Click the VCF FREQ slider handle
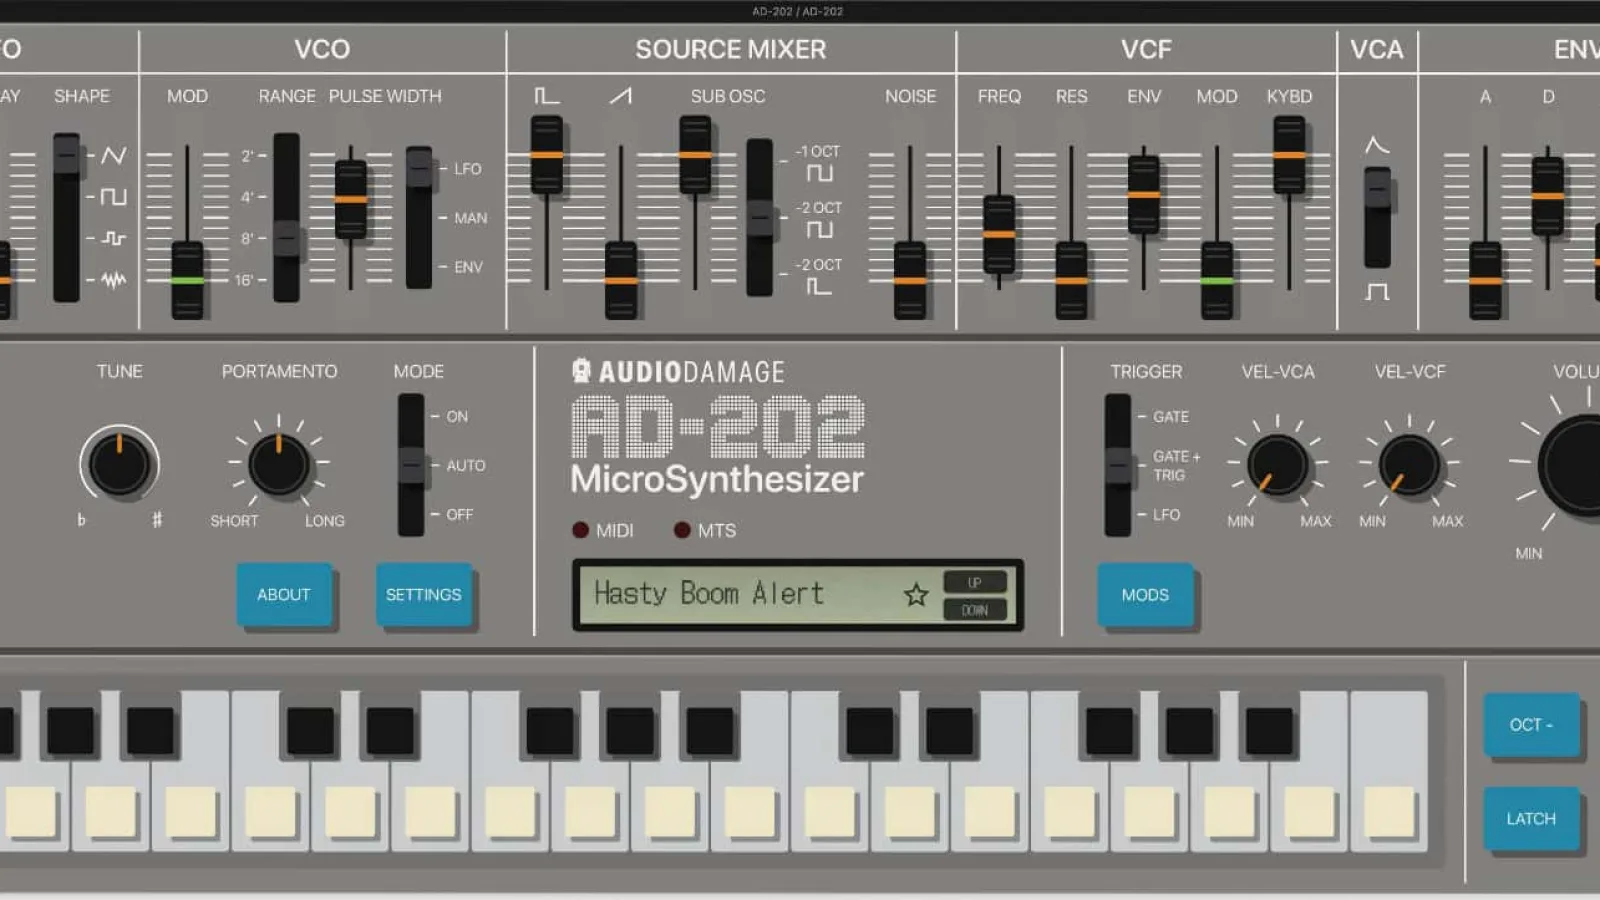This screenshot has width=1600, height=900. (999, 234)
